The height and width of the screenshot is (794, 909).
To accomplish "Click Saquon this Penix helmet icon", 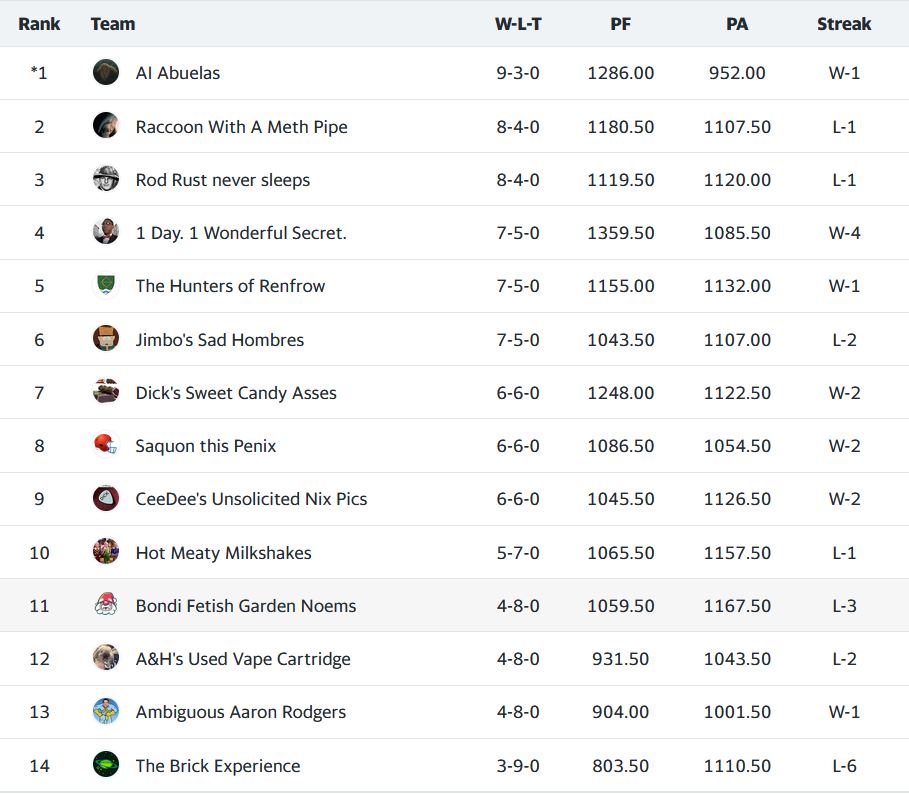I will pyautogui.click(x=106, y=445).
